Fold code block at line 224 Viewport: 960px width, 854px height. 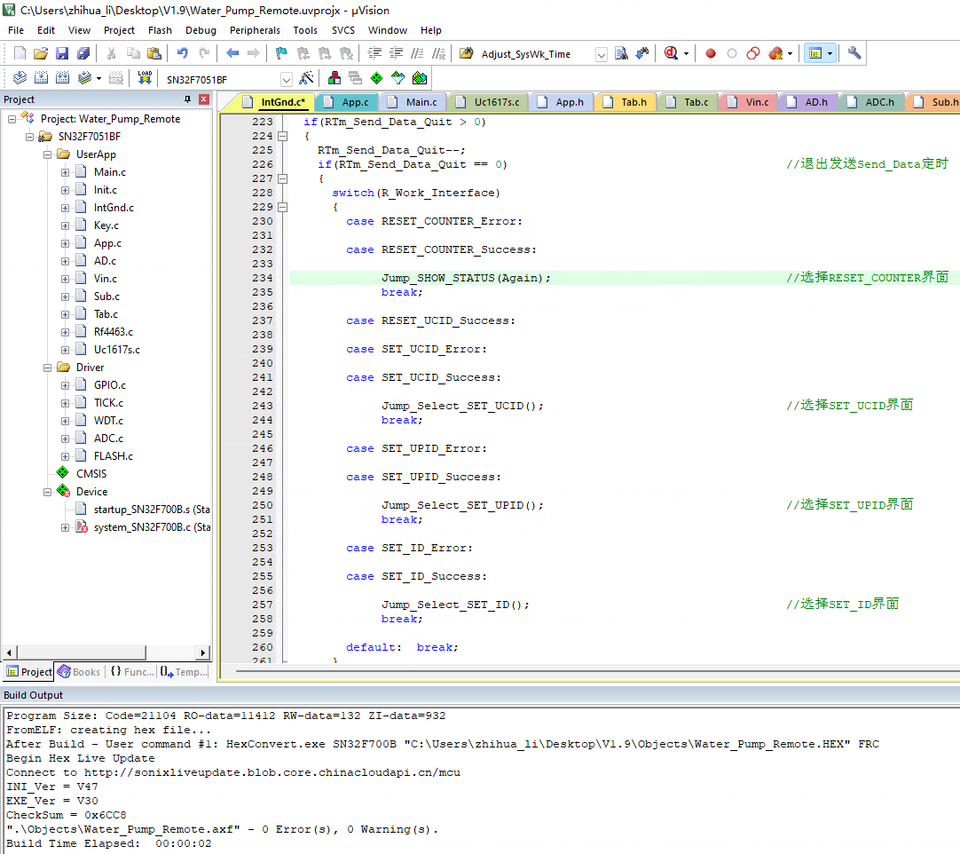(x=282, y=136)
